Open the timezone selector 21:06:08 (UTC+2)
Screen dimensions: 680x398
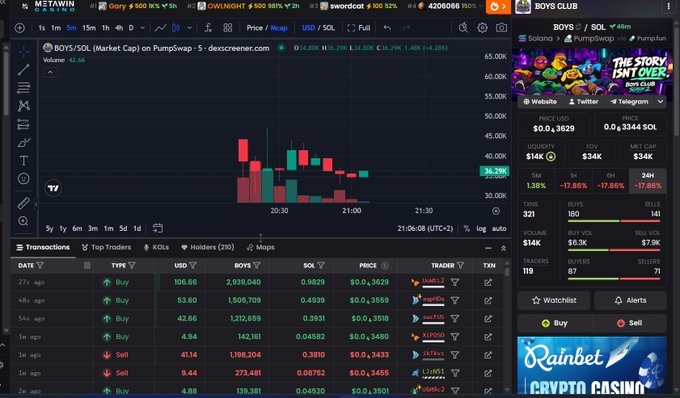(425, 228)
